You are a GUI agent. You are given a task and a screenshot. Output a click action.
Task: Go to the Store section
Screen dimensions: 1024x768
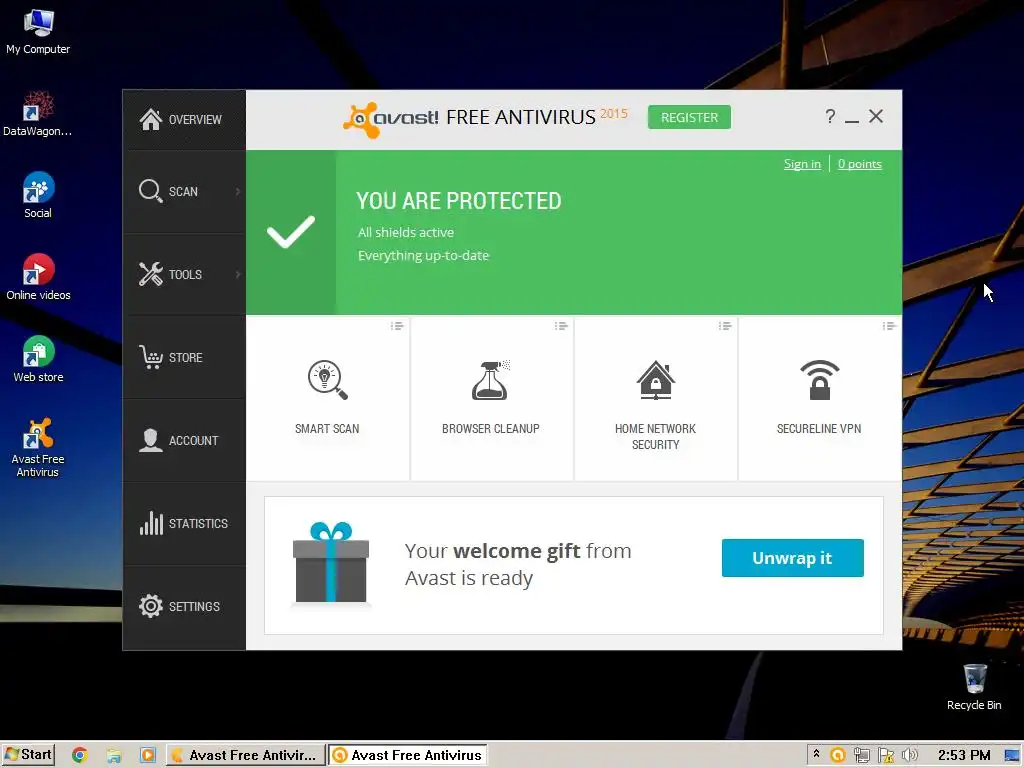[184, 357]
